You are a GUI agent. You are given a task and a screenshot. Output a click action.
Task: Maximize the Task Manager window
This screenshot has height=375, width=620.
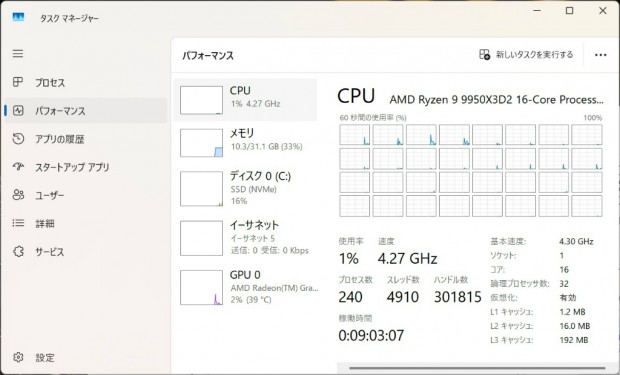pos(569,11)
